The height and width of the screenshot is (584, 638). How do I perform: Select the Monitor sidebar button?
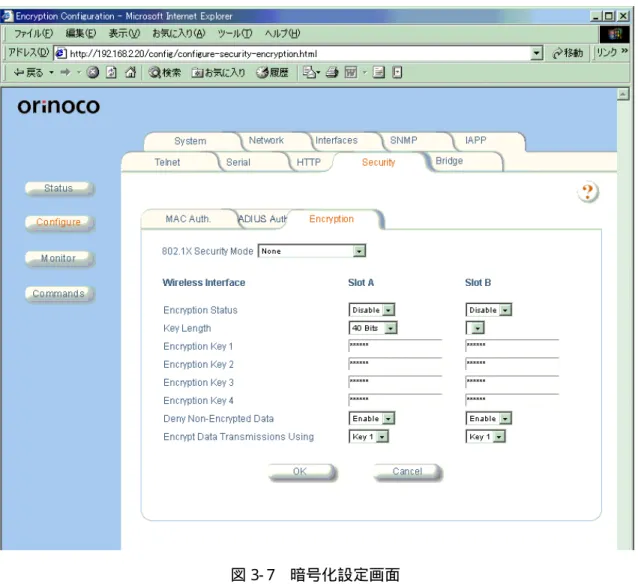(x=59, y=258)
